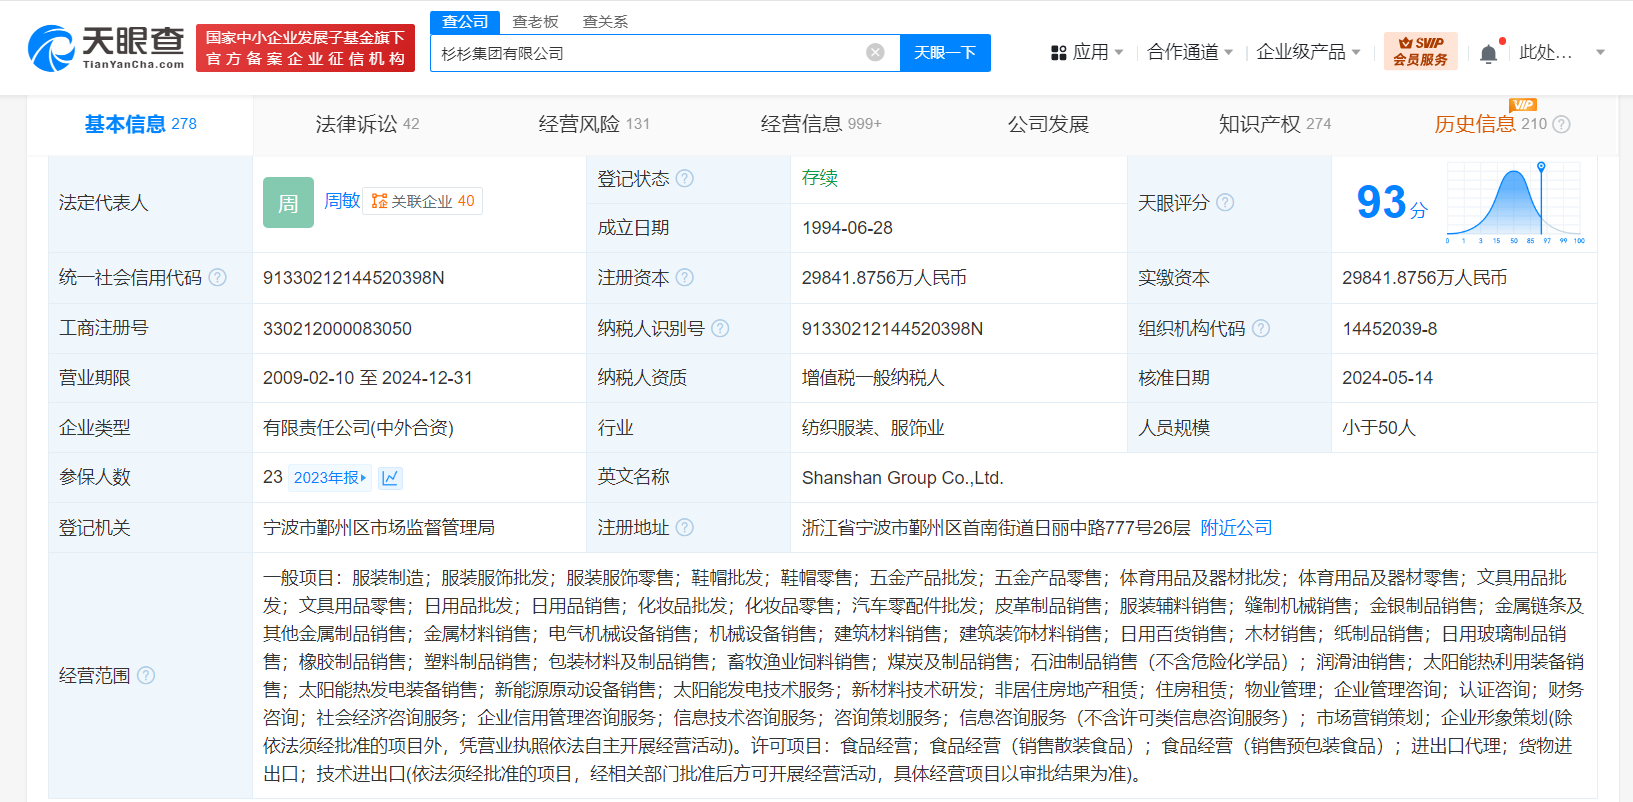The width and height of the screenshot is (1633, 802).
Task: Click the score marker on the distribution chart
Action: point(1541,166)
